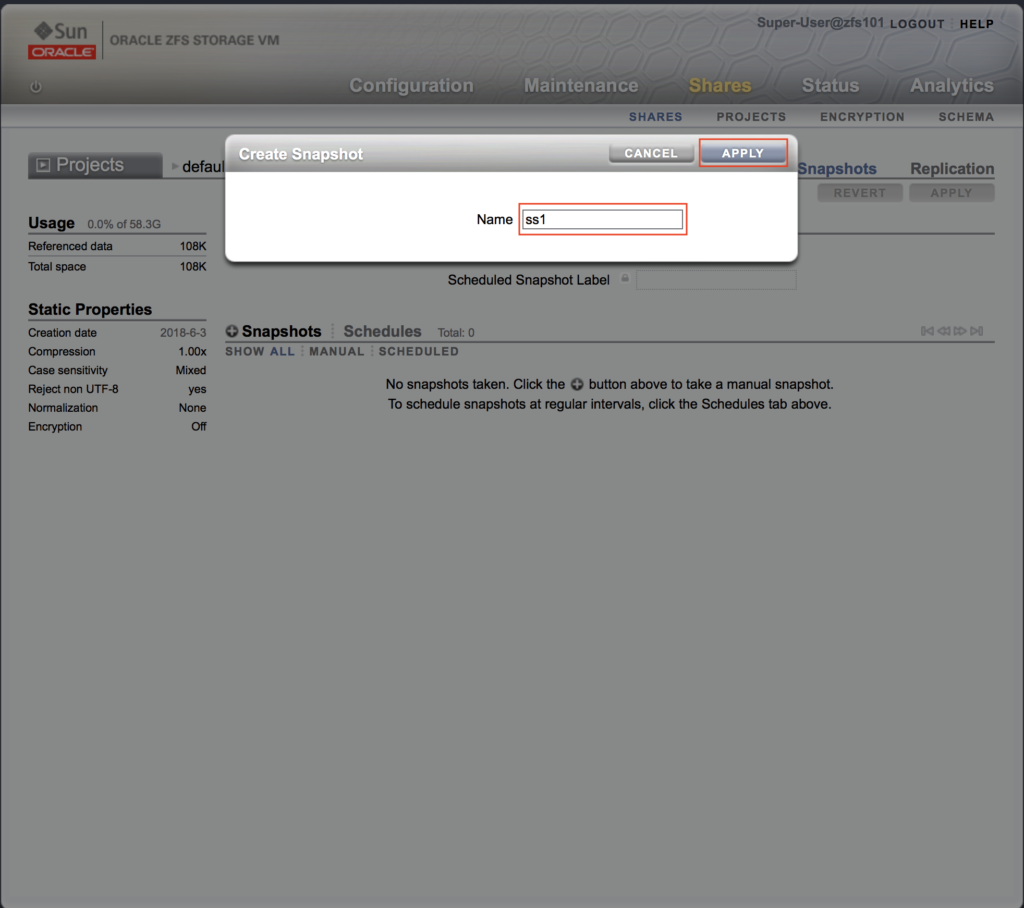Switch to the Replication tab
This screenshot has width=1024, height=908.
[952, 169]
